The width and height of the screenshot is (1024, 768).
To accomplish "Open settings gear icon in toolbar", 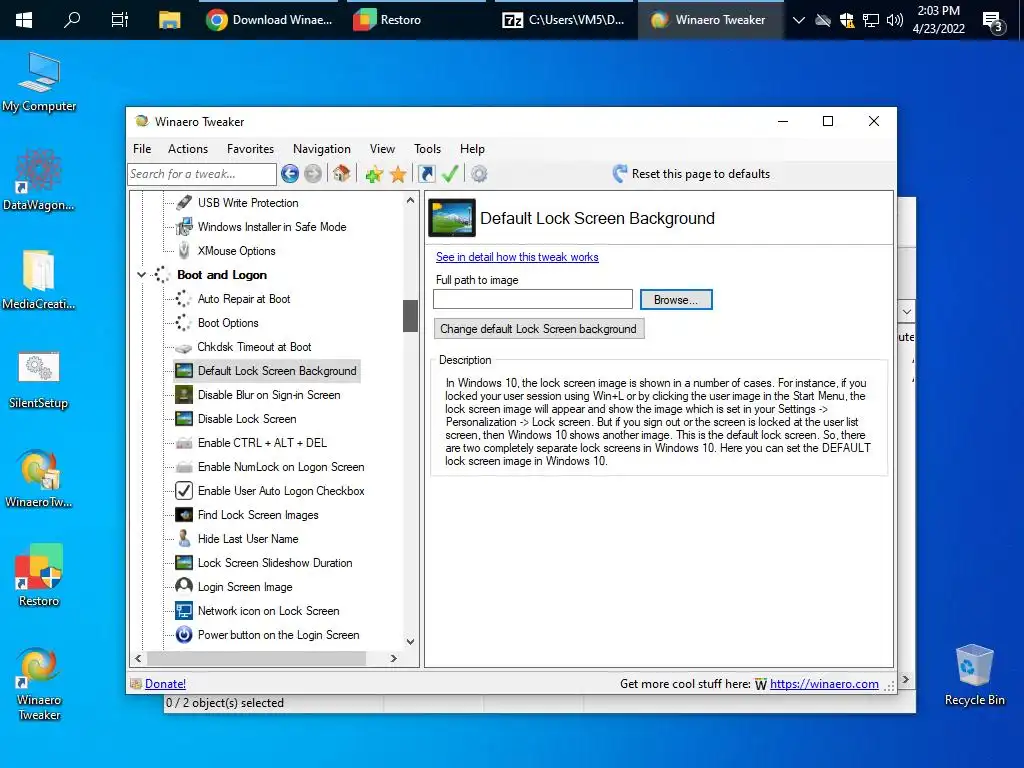I will coord(479,174).
